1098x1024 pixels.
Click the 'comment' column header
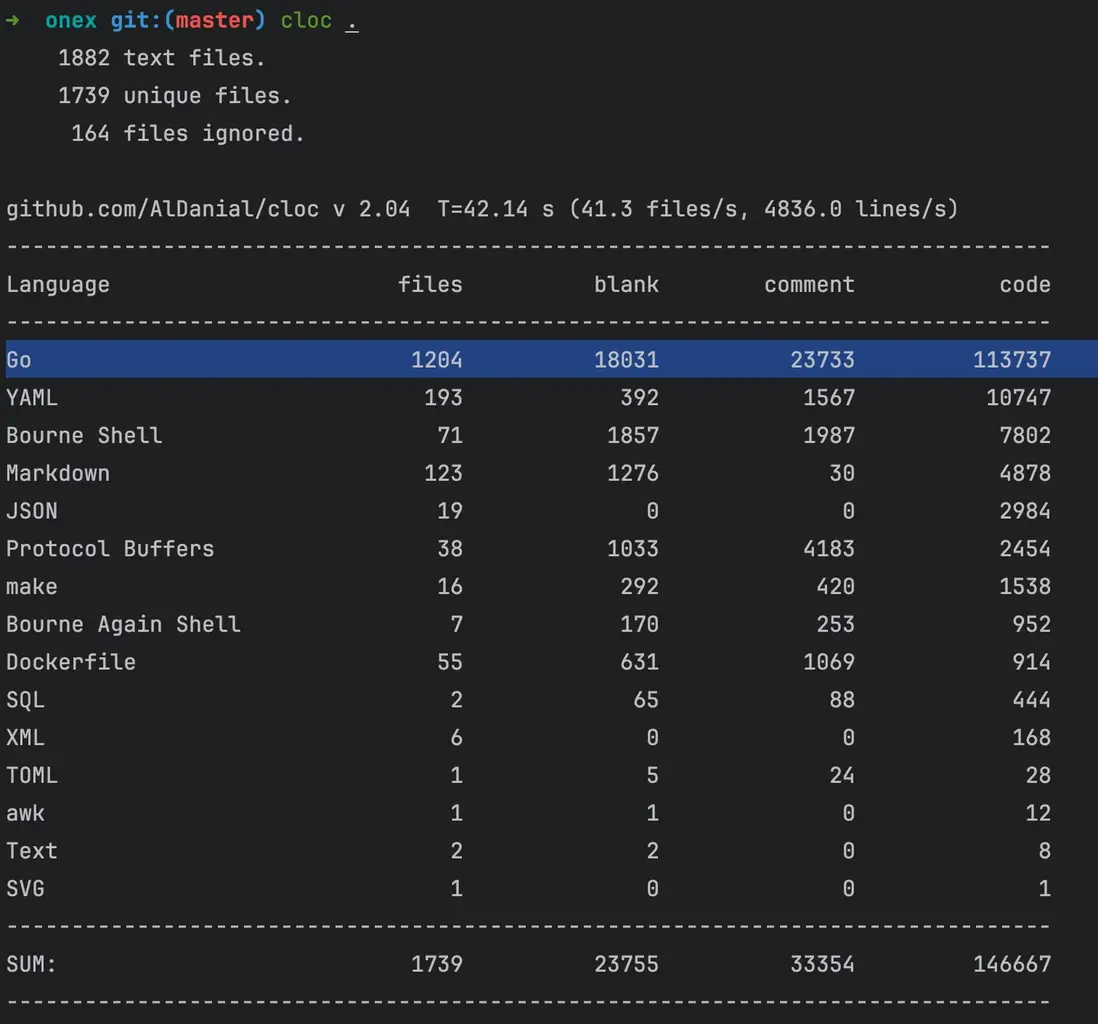click(x=809, y=285)
